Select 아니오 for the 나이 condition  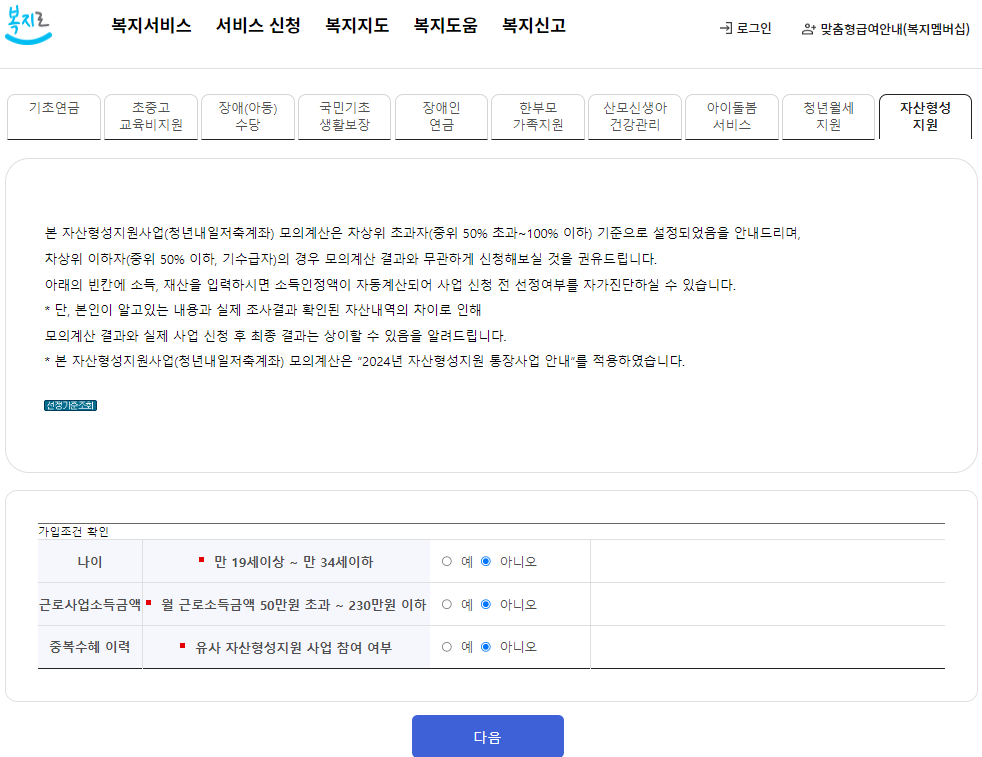484,561
